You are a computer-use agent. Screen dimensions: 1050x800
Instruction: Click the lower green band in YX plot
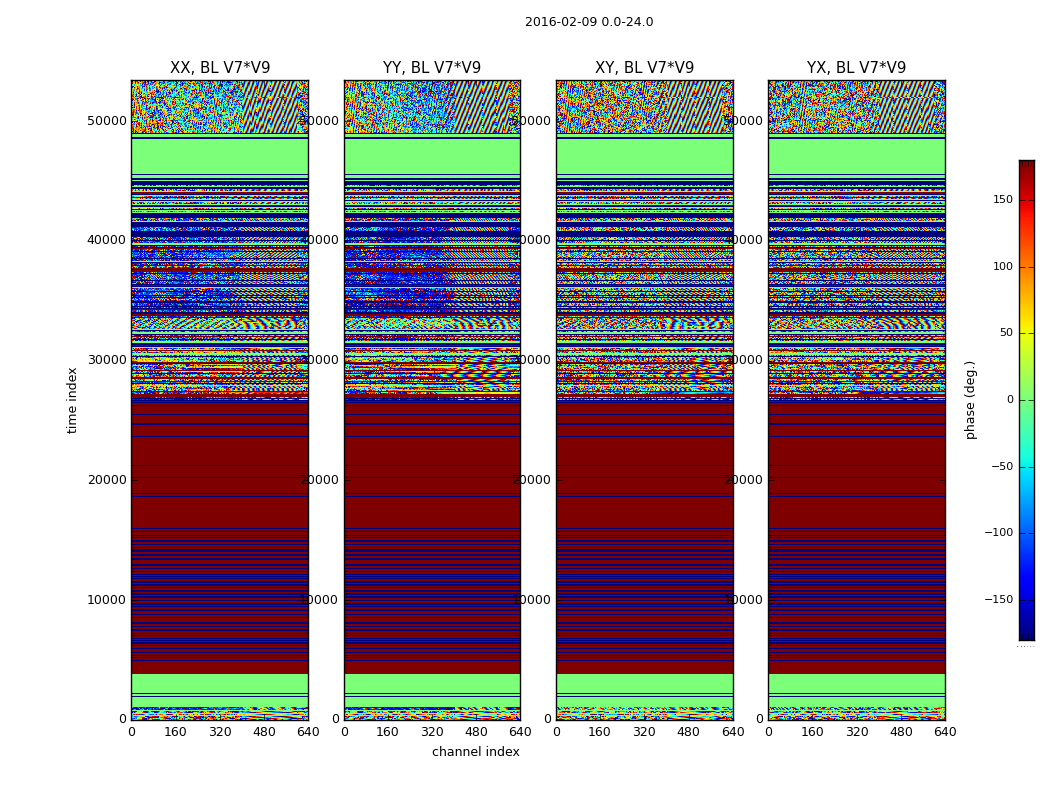tap(856, 684)
